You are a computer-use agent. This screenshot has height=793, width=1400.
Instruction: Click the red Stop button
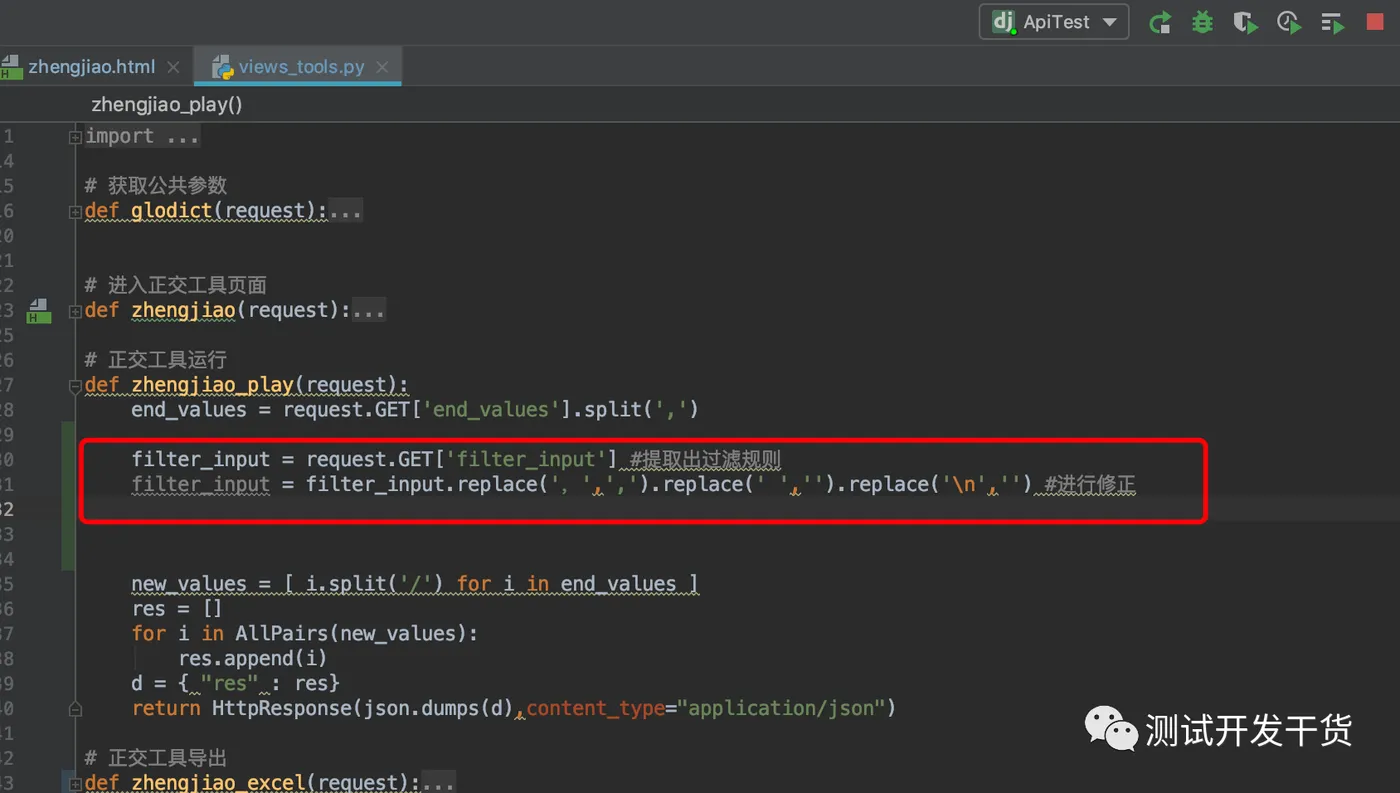click(x=1375, y=22)
